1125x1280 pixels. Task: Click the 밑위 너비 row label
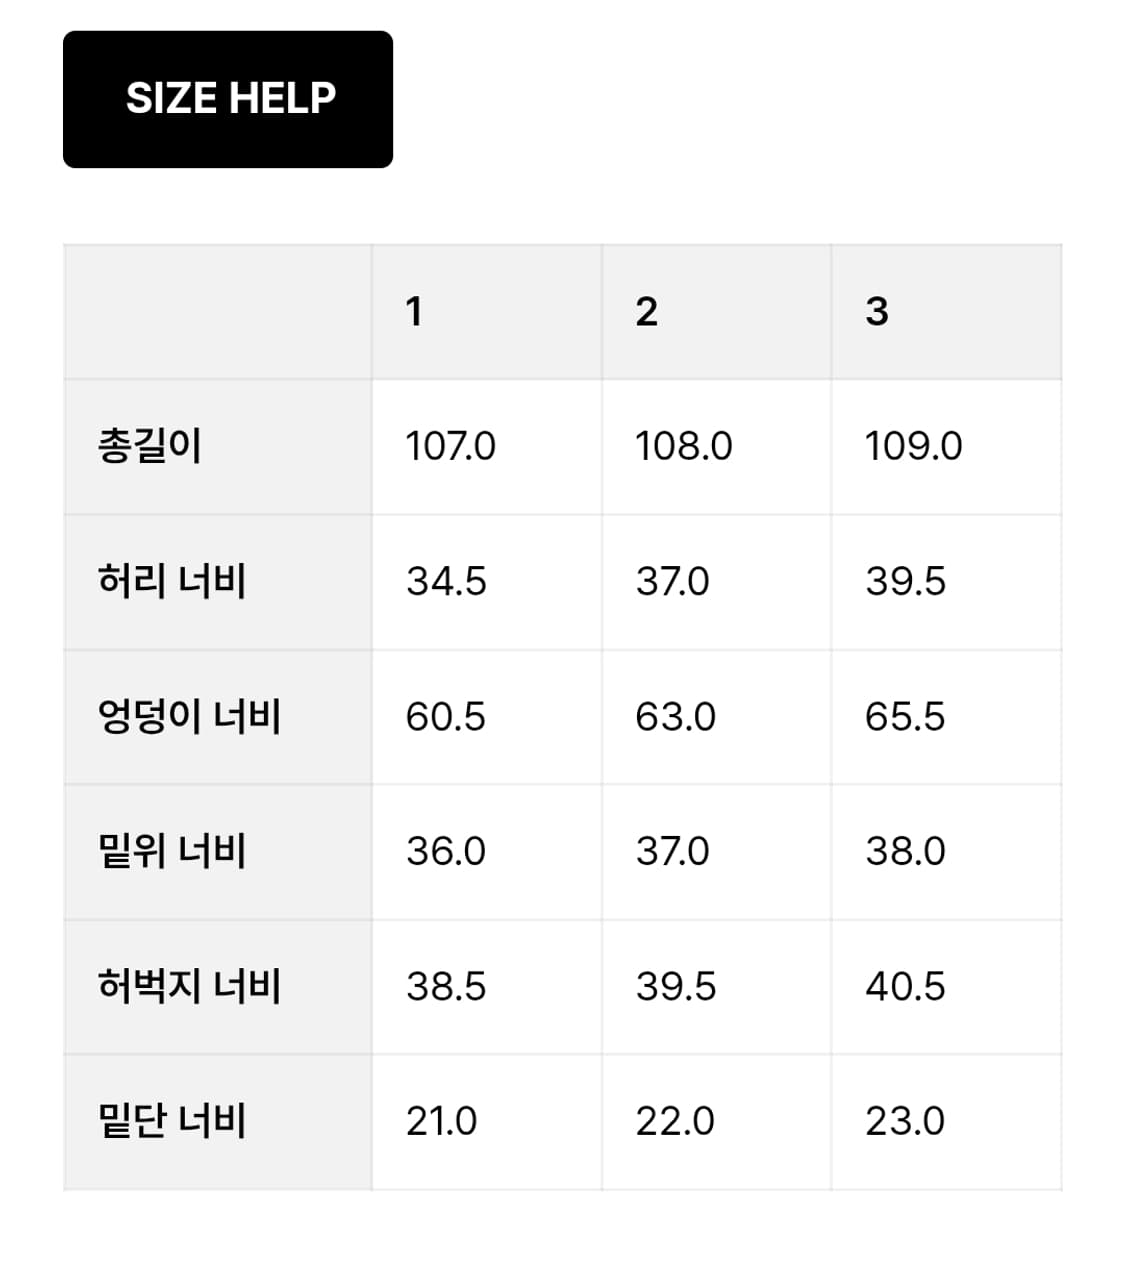coord(172,851)
